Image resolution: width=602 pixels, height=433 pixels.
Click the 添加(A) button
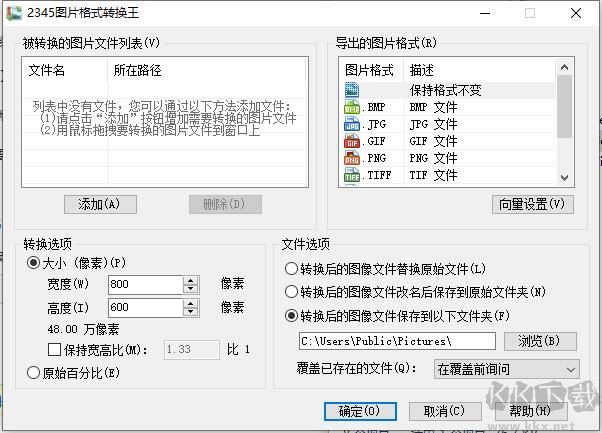click(x=100, y=204)
